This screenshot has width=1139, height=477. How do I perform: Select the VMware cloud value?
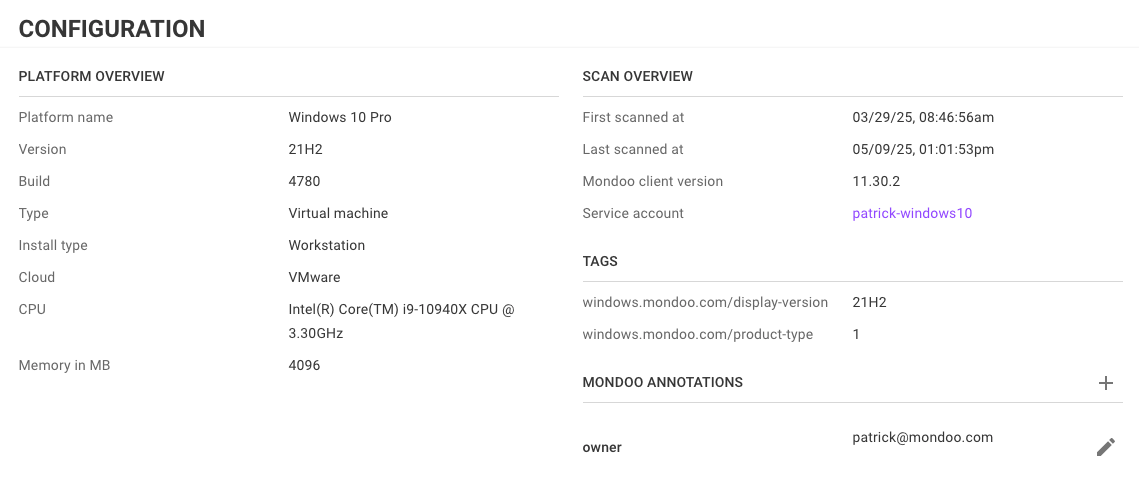pyautogui.click(x=314, y=277)
